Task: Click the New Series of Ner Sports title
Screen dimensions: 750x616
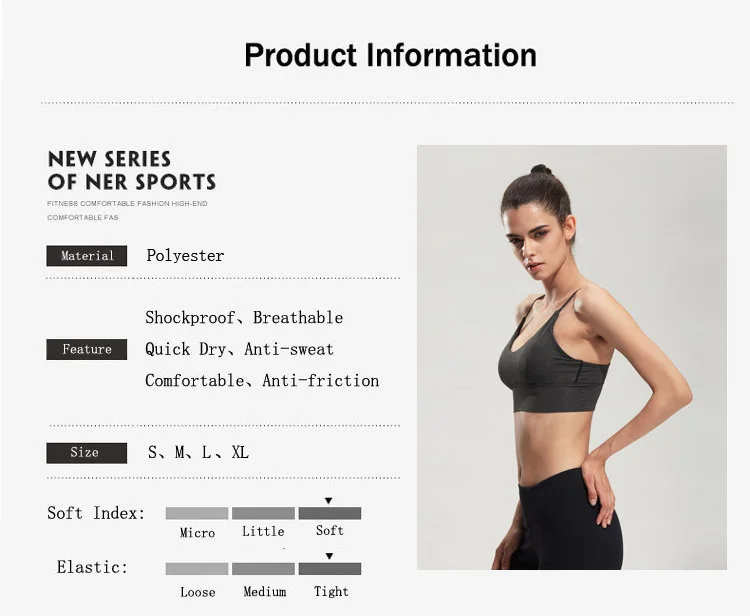Action: pyautogui.click(x=132, y=171)
